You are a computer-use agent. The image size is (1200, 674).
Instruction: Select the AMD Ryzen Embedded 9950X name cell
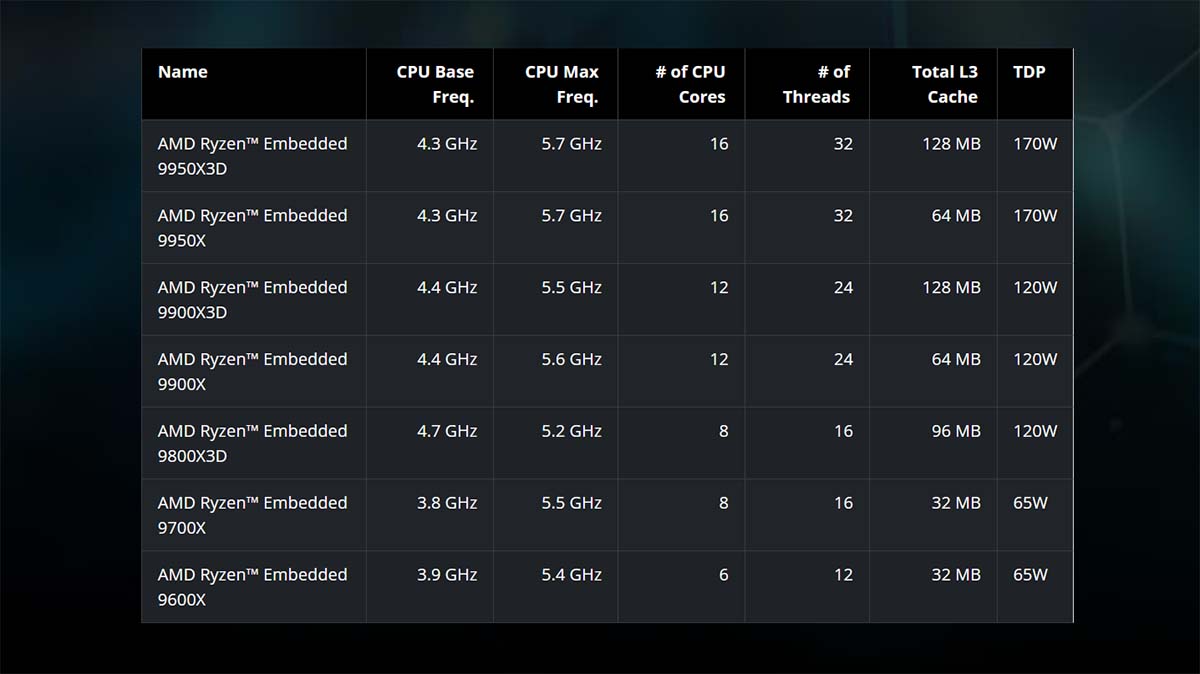point(252,228)
